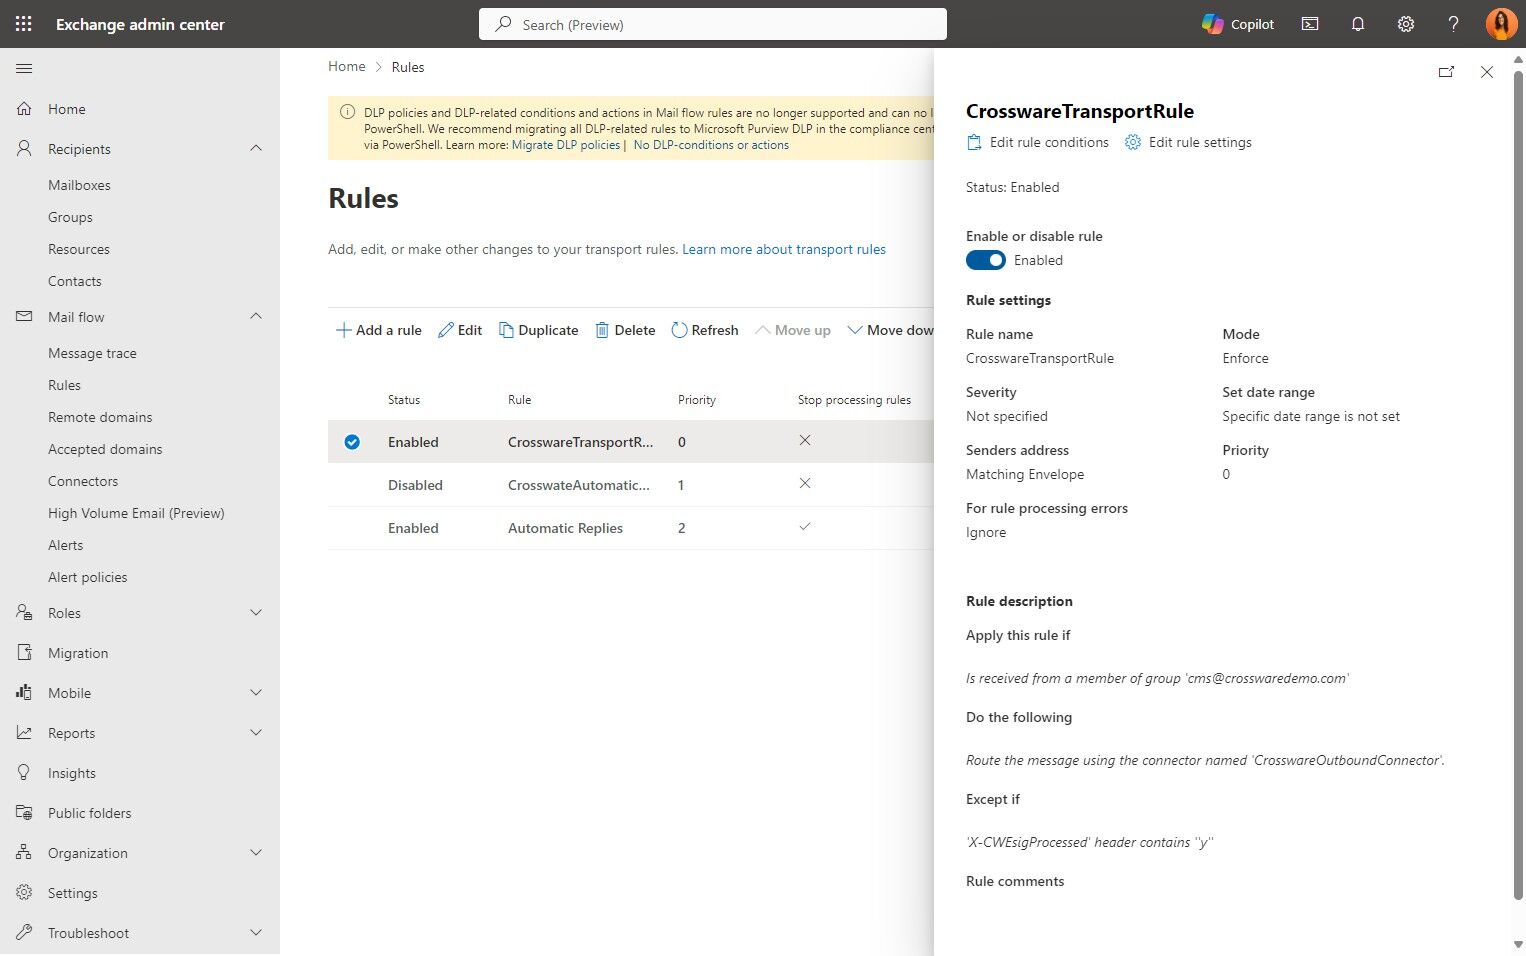Open Copilot from the top bar
This screenshot has height=956, width=1526.
1238,24
